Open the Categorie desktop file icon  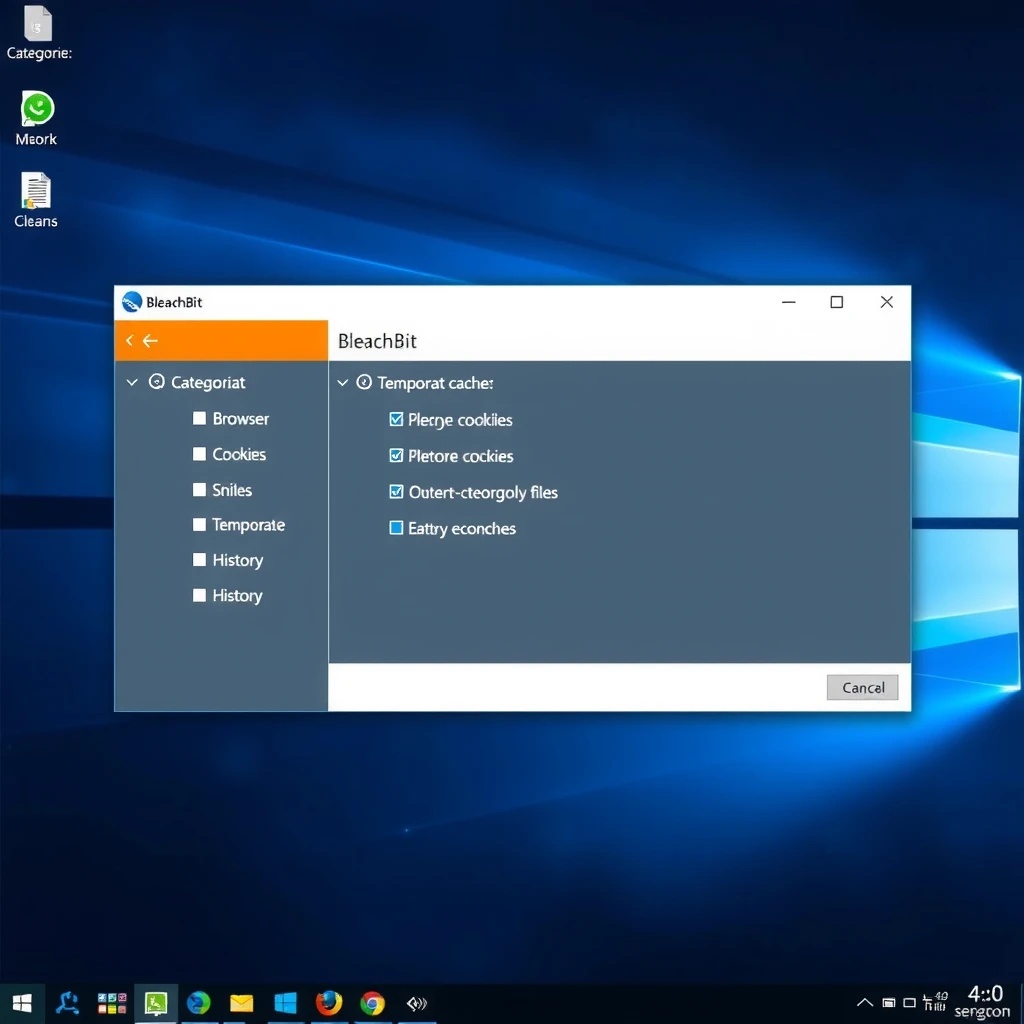click(38, 23)
